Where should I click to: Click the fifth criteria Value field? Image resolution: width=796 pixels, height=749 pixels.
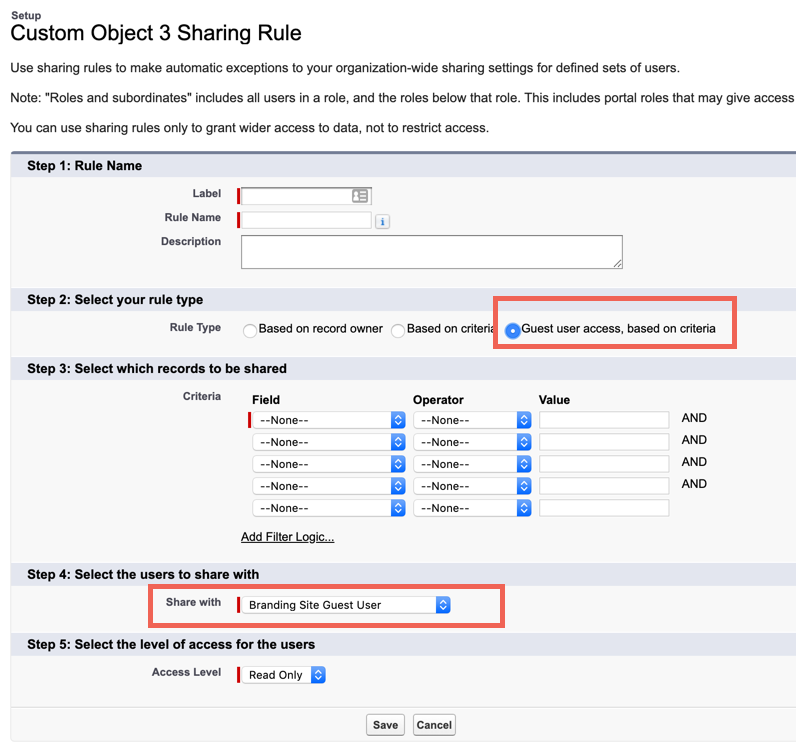(604, 508)
